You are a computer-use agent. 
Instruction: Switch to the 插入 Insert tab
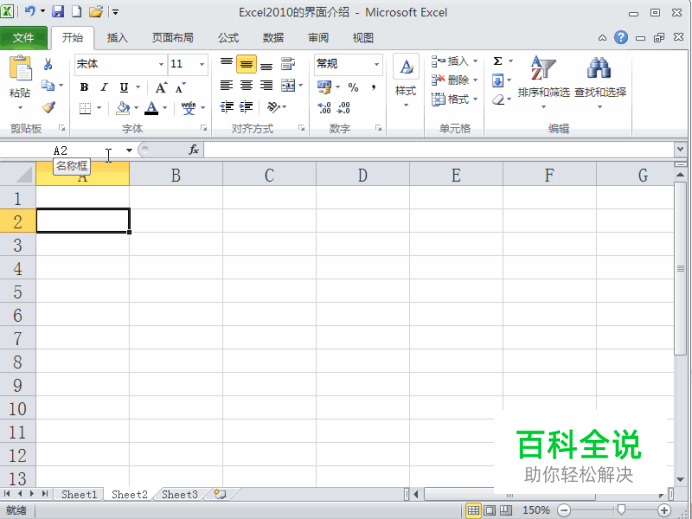tap(117, 38)
